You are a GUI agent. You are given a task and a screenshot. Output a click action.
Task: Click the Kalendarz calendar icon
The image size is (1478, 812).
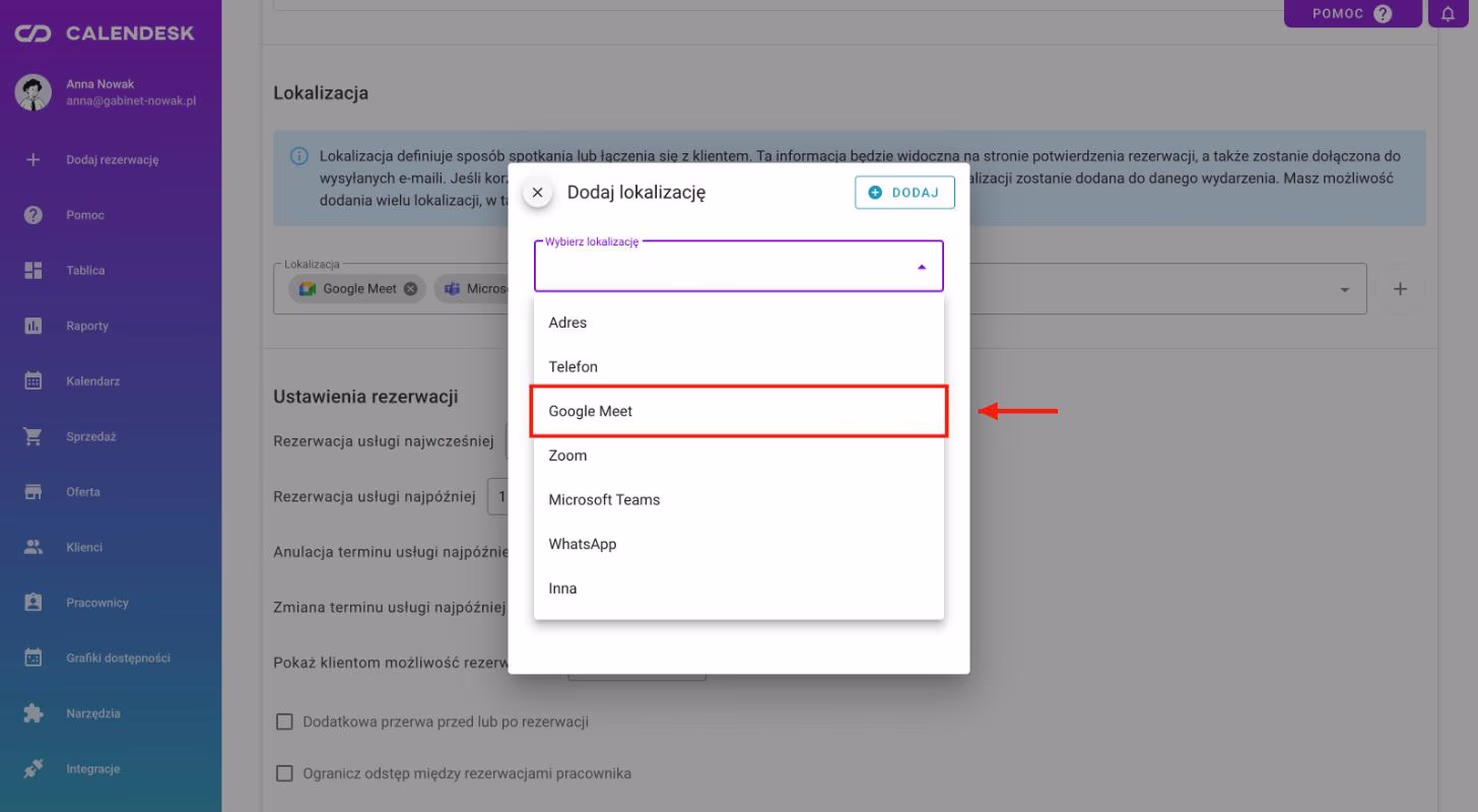tap(33, 381)
